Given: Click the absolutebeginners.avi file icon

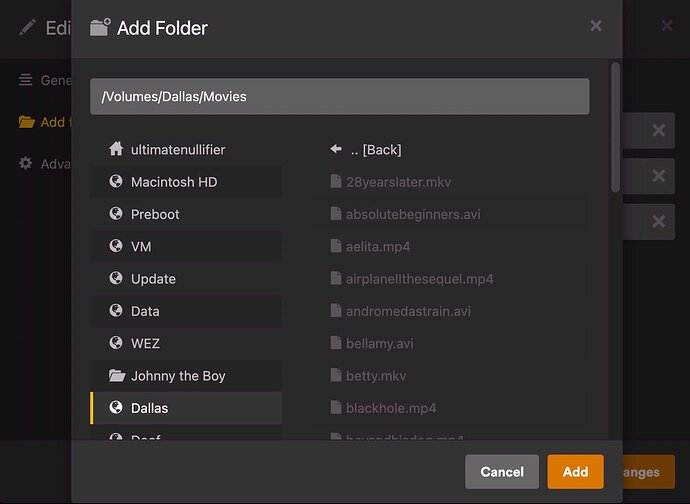Looking at the screenshot, I should point(336,214).
